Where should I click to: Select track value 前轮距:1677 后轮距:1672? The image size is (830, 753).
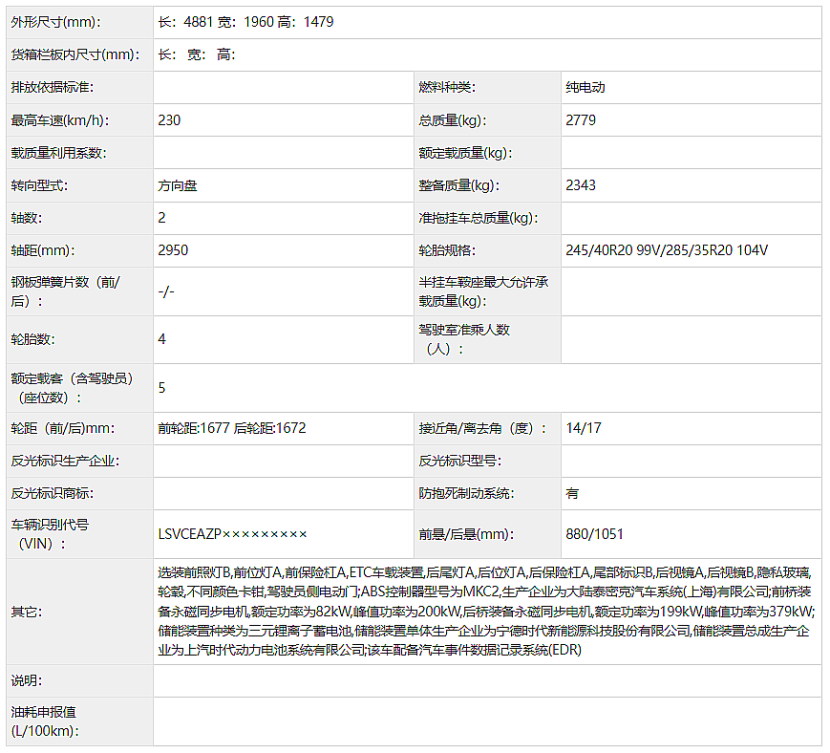coord(232,428)
